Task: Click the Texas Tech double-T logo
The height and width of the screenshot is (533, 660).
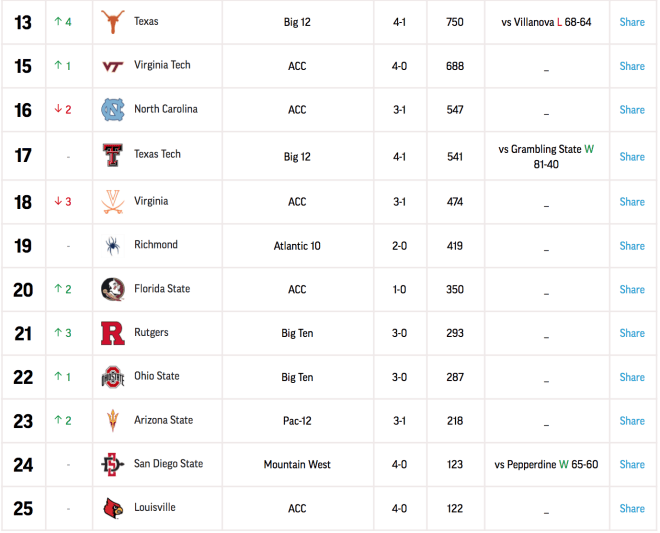Action: 113,155
